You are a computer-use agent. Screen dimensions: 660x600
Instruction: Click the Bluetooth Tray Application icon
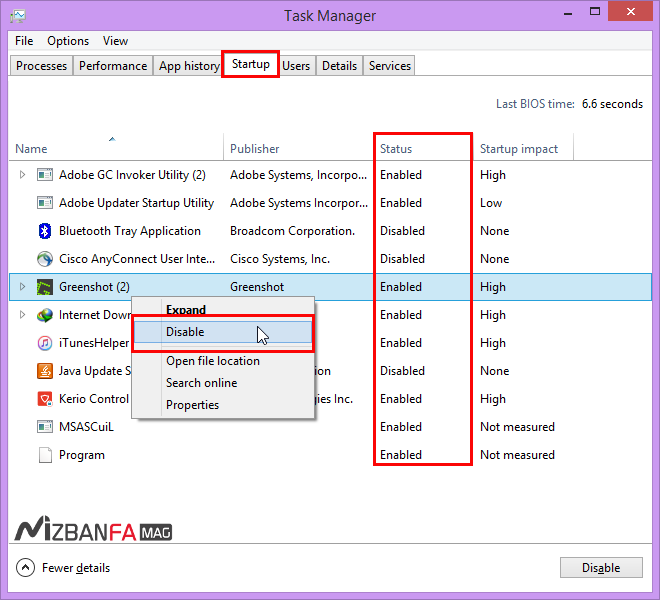pyautogui.click(x=44, y=231)
